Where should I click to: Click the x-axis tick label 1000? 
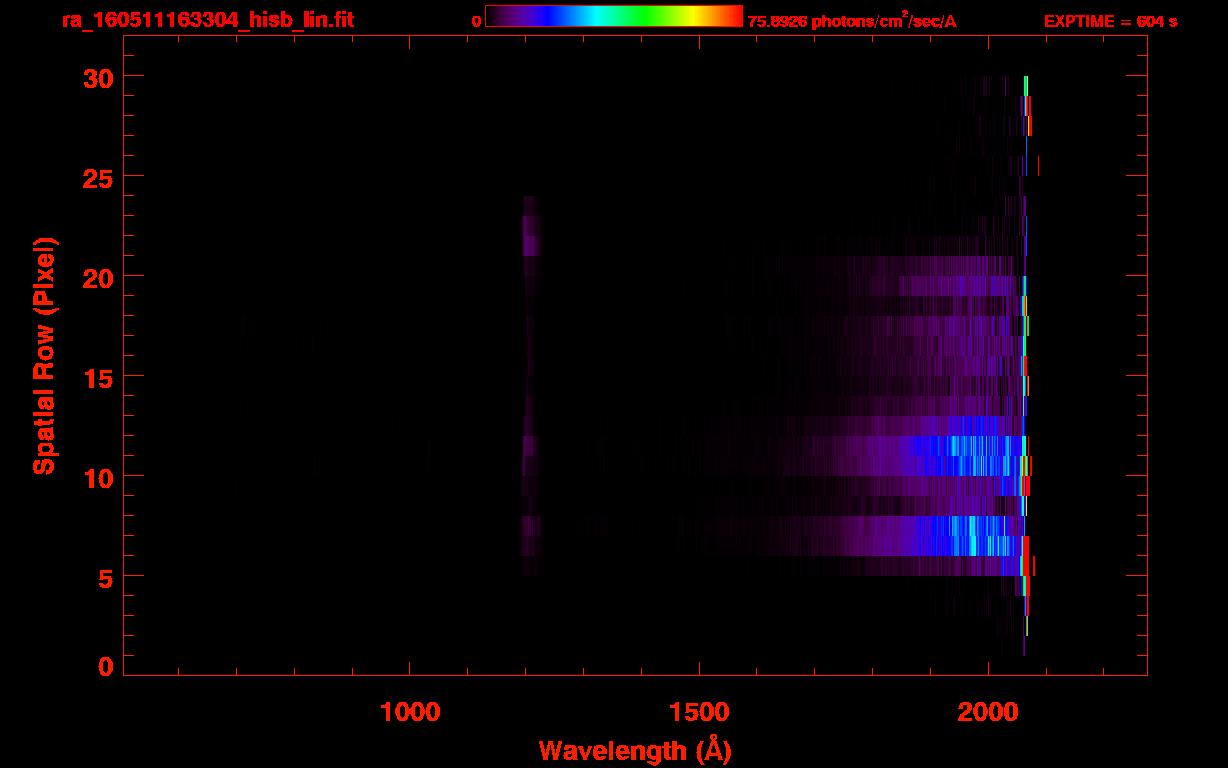click(x=409, y=712)
